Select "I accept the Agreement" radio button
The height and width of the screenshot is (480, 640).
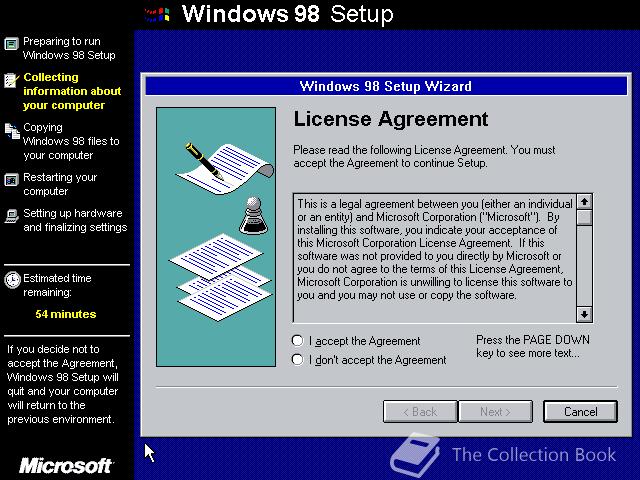point(298,340)
